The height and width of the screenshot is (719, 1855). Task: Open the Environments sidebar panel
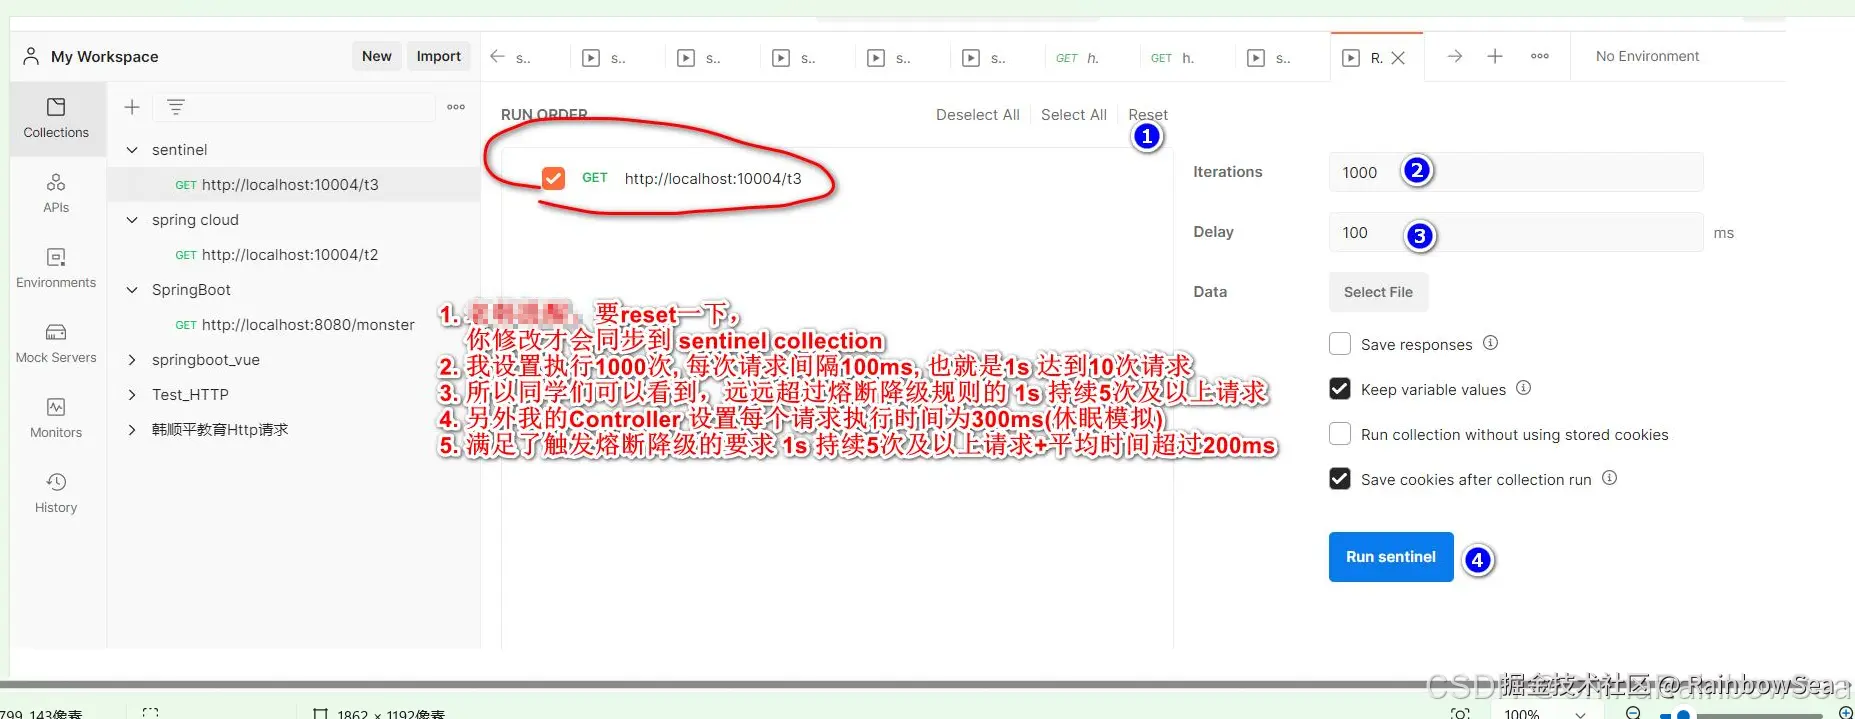click(56, 269)
